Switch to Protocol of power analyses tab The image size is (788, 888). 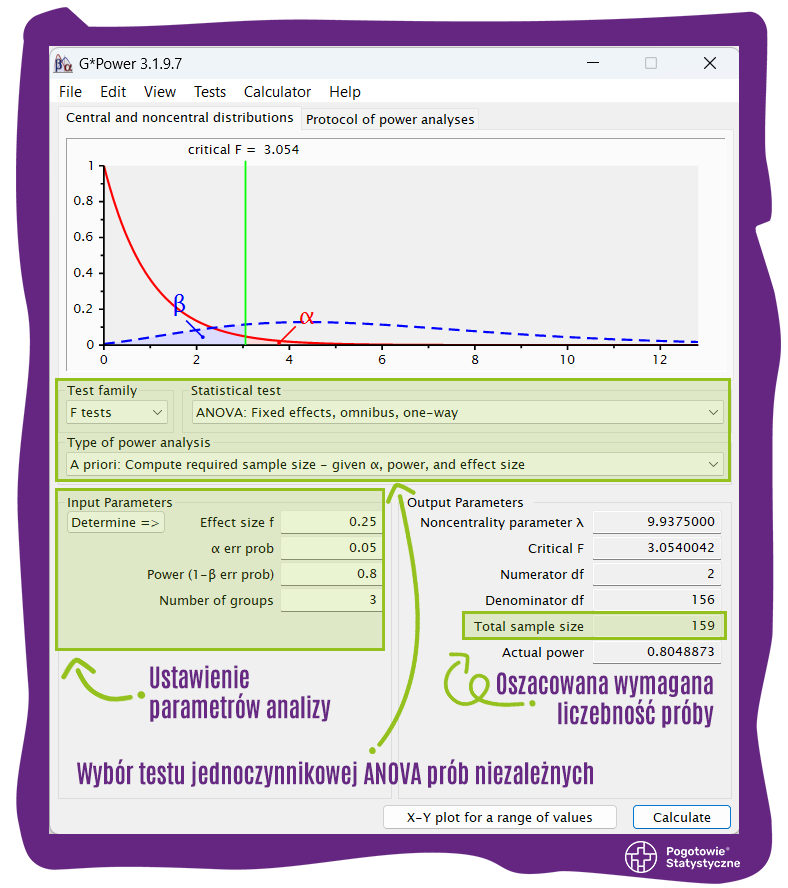coord(390,119)
